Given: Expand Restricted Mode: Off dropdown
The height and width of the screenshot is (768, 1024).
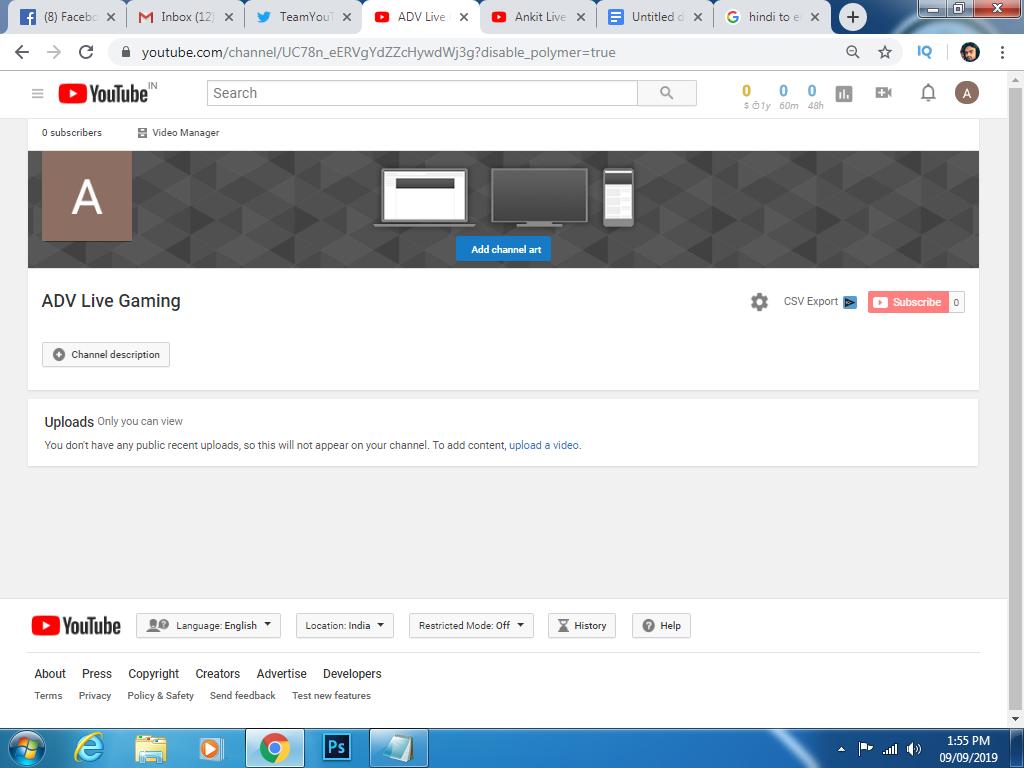Looking at the screenshot, I should [x=471, y=626].
